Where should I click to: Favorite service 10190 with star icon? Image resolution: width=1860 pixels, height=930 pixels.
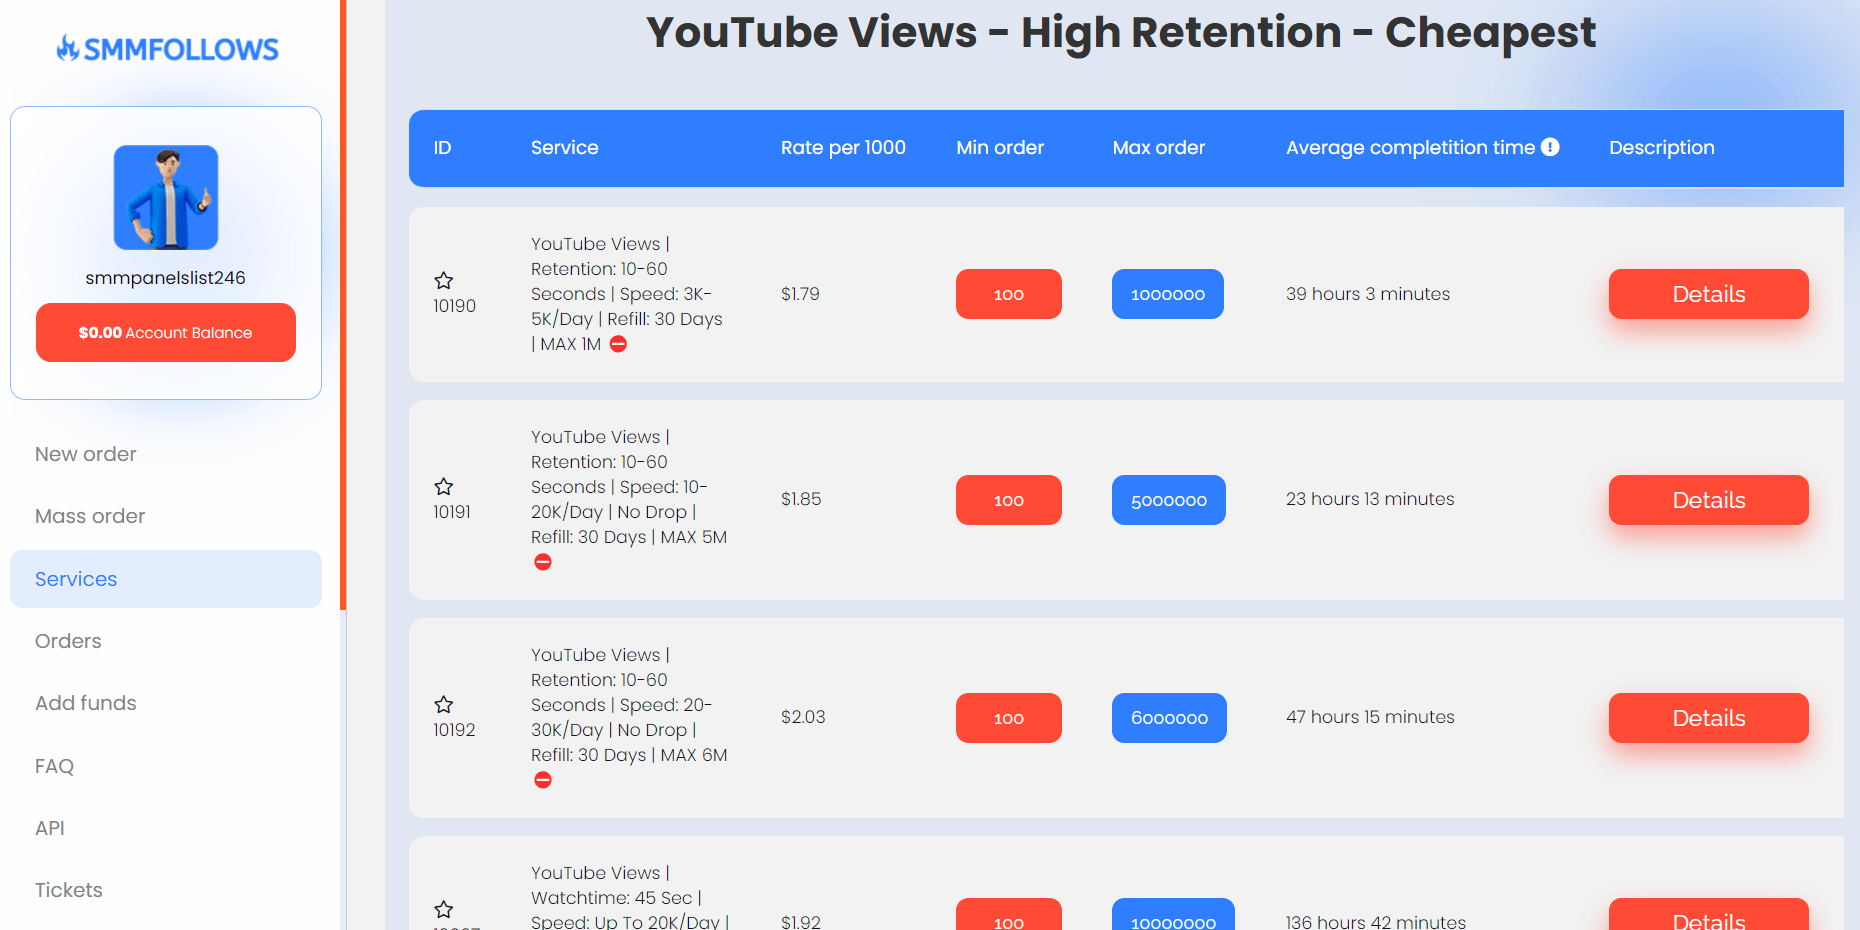point(444,281)
